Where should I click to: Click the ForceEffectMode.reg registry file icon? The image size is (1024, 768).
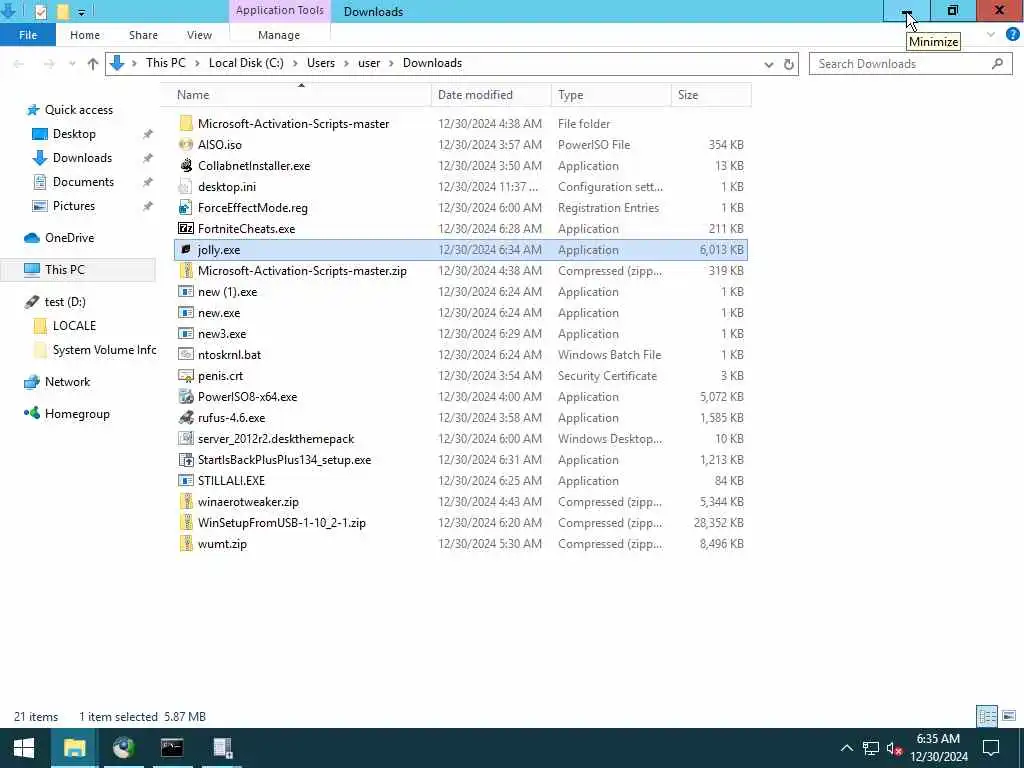point(186,208)
